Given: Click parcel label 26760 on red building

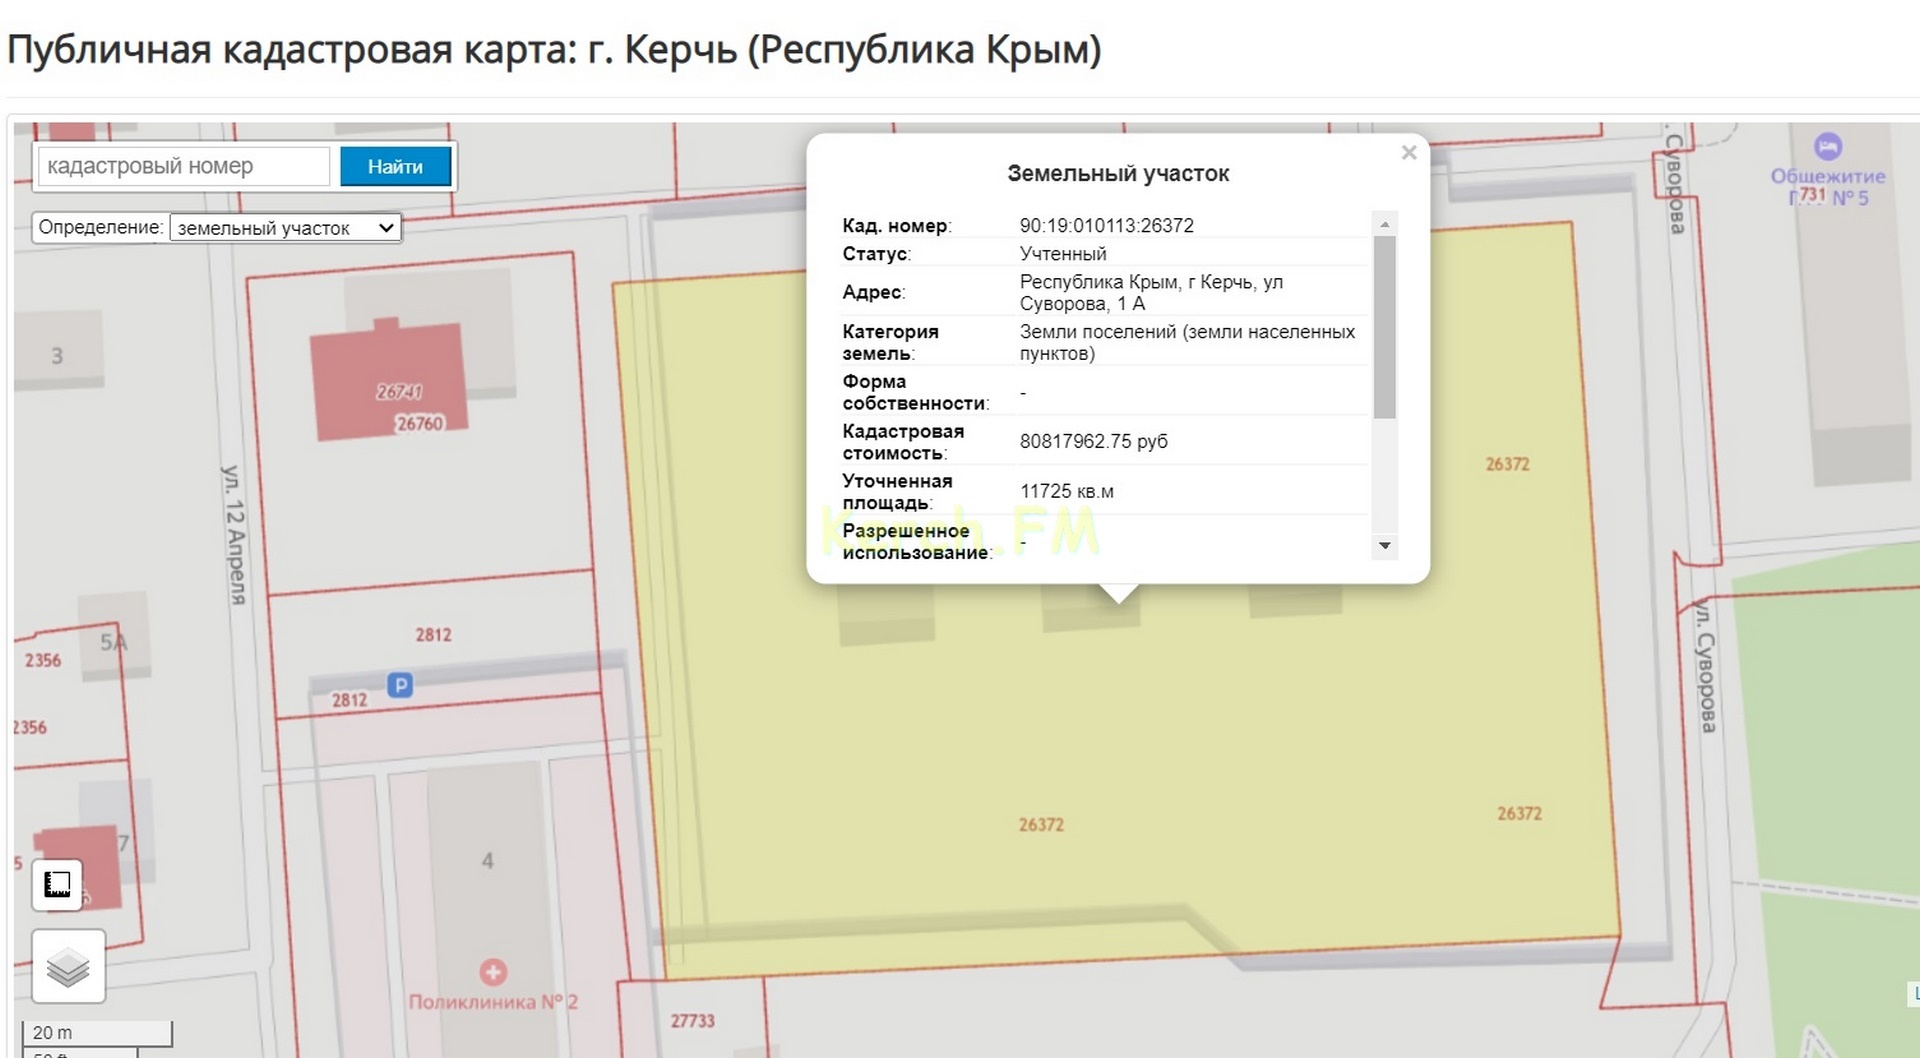Looking at the screenshot, I should 420,423.
